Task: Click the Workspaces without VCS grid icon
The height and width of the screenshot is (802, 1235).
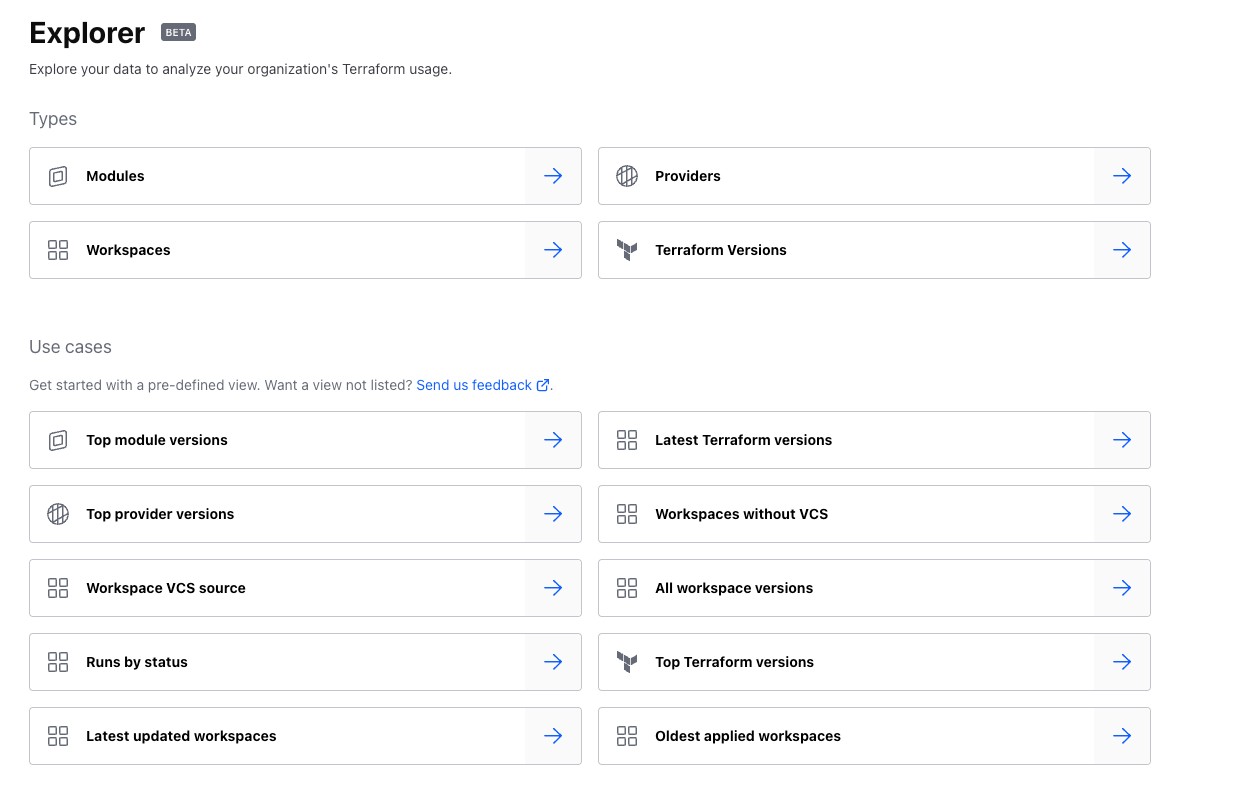Action: coord(627,514)
